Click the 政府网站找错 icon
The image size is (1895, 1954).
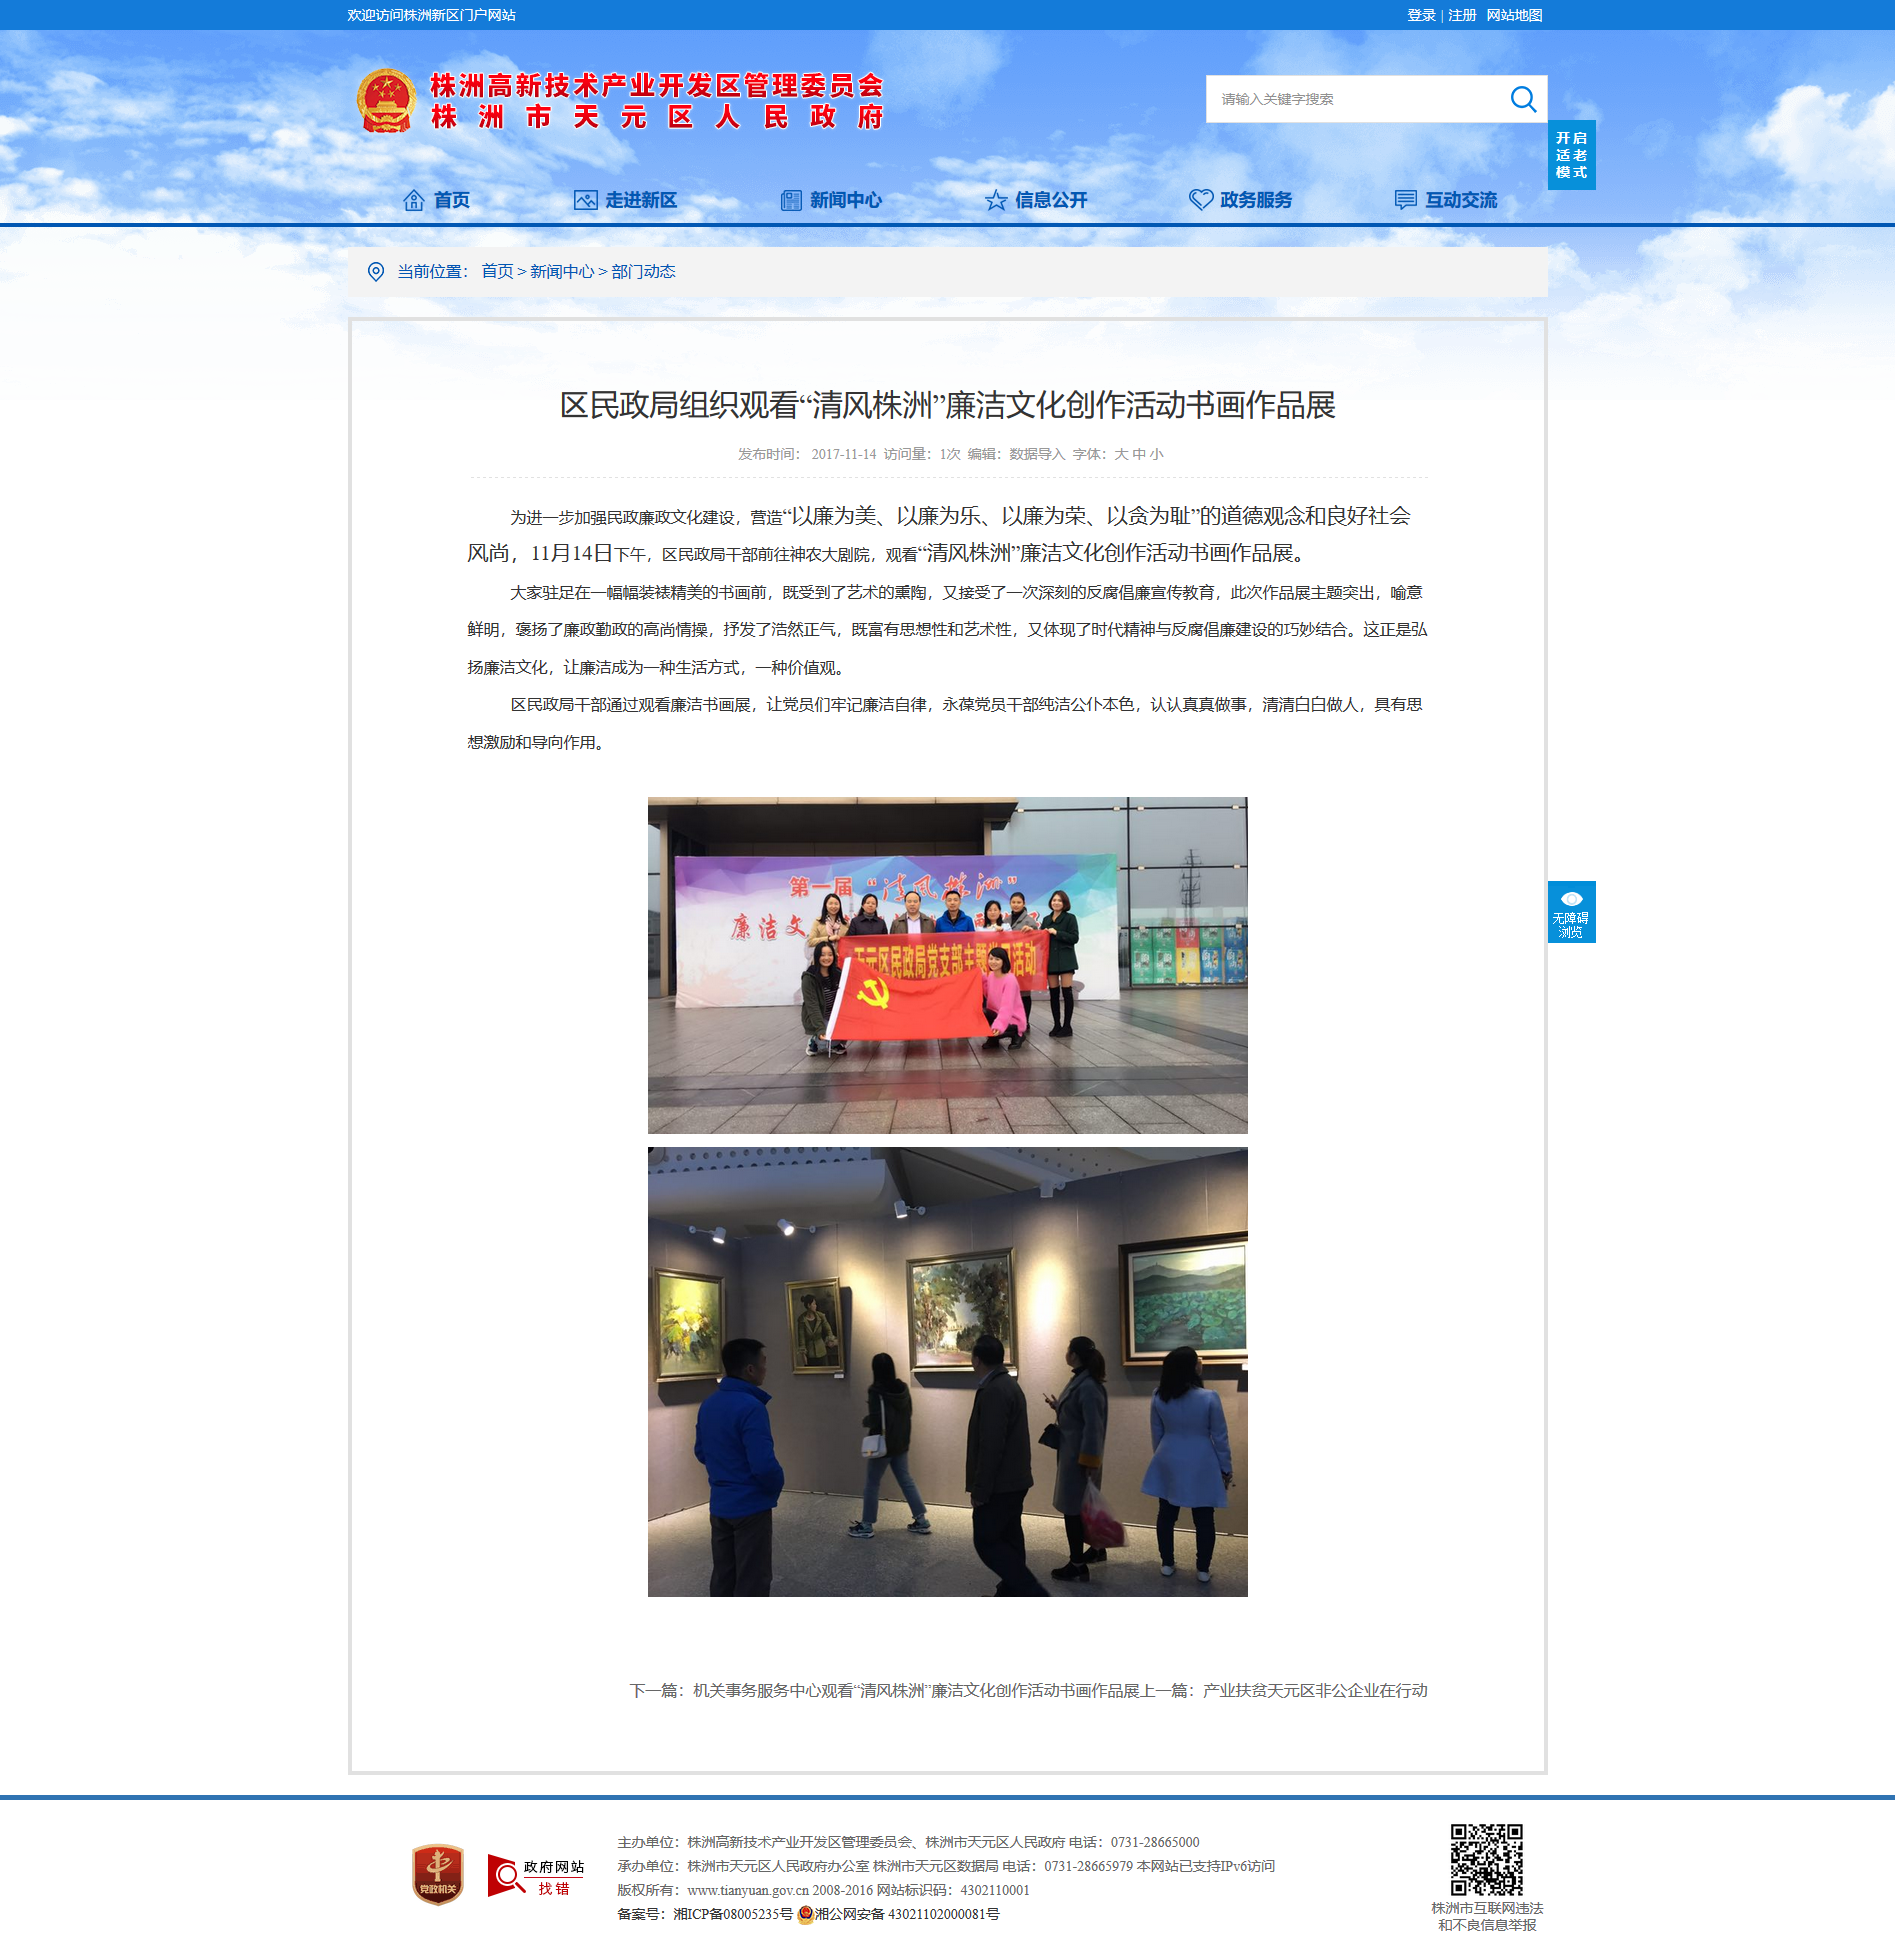click(535, 1876)
